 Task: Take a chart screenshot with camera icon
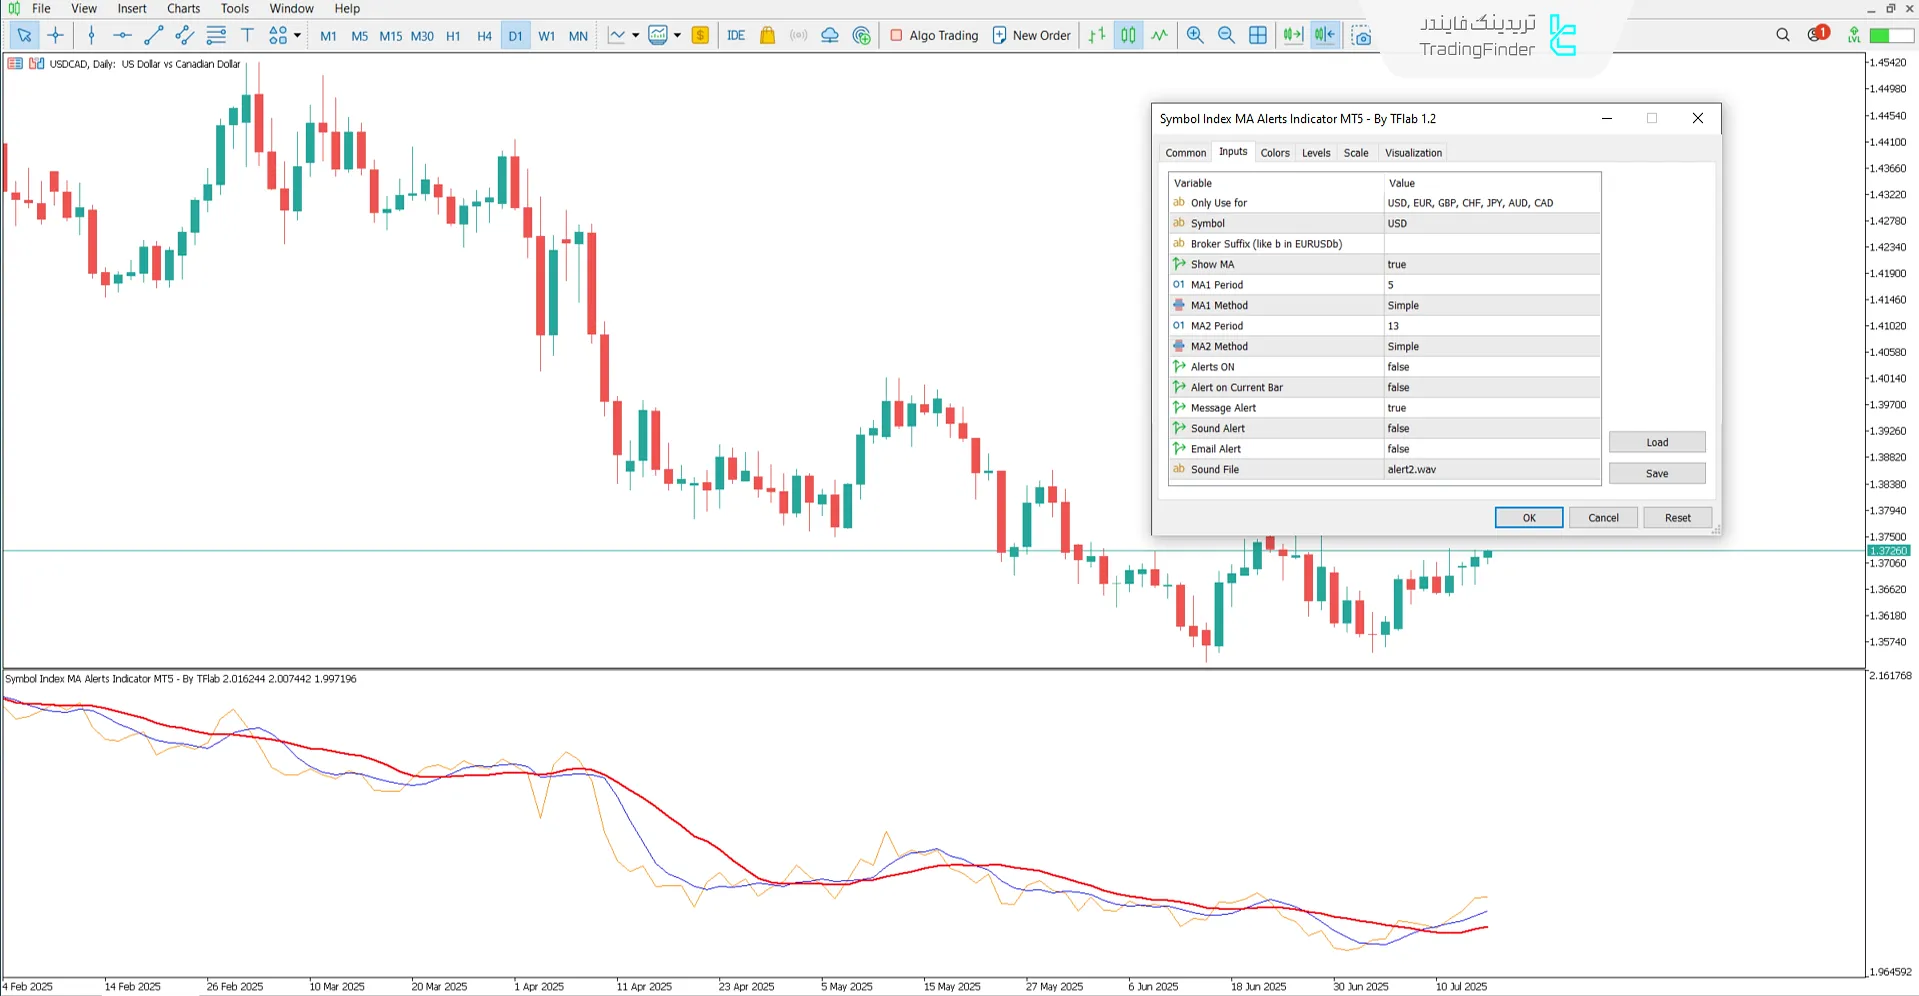1361,36
